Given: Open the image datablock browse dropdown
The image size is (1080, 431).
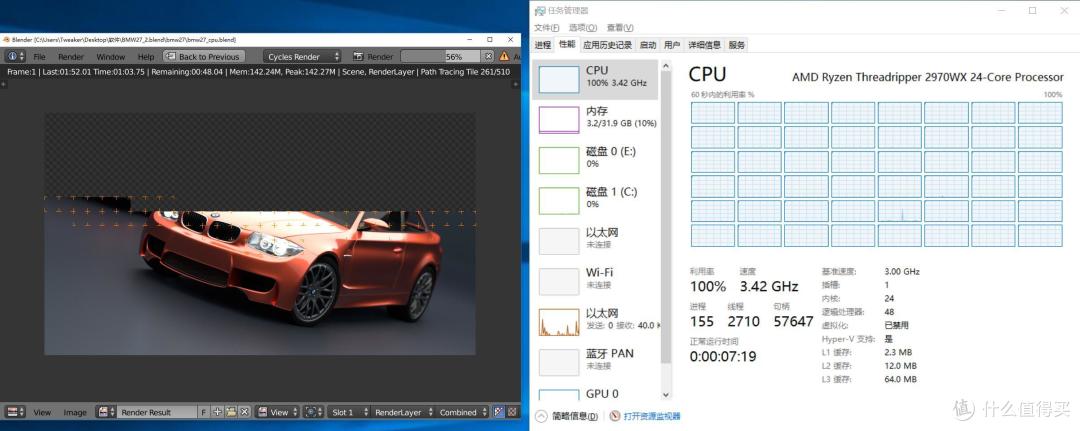Looking at the screenshot, I should pyautogui.click(x=105, y=412).
